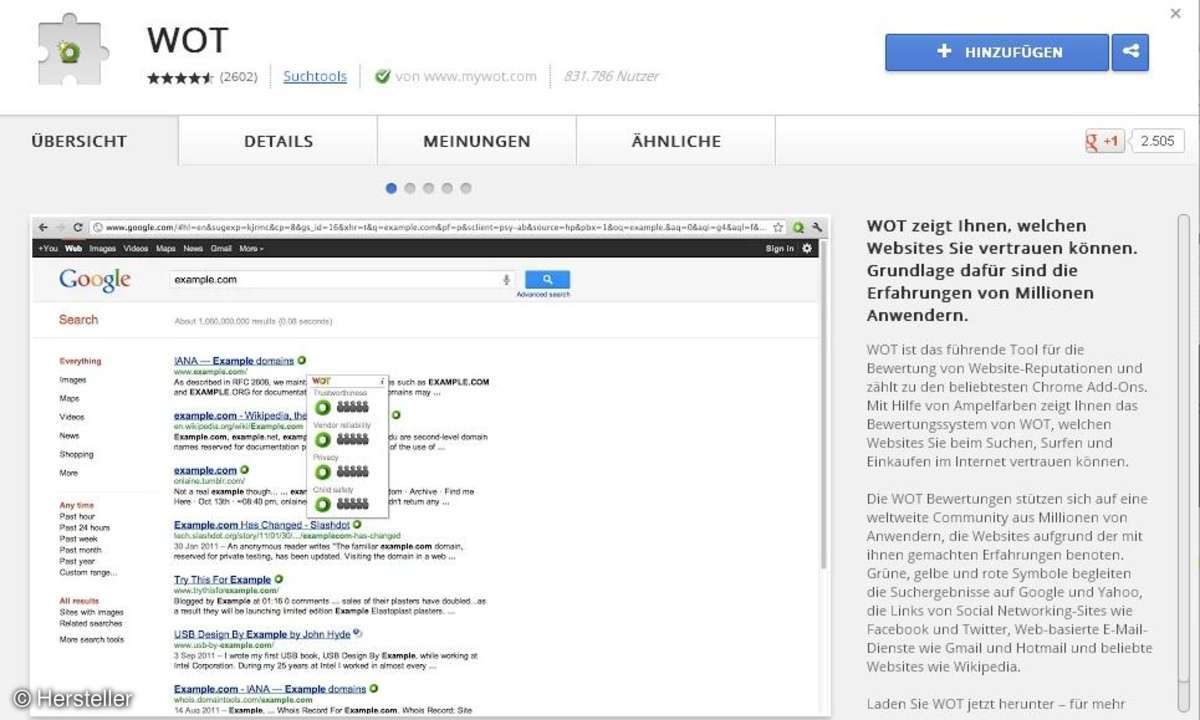The width and height of the screenshot is (1200, 720).
Task: Select Related searches filter
Action: (x=89, y=624)
